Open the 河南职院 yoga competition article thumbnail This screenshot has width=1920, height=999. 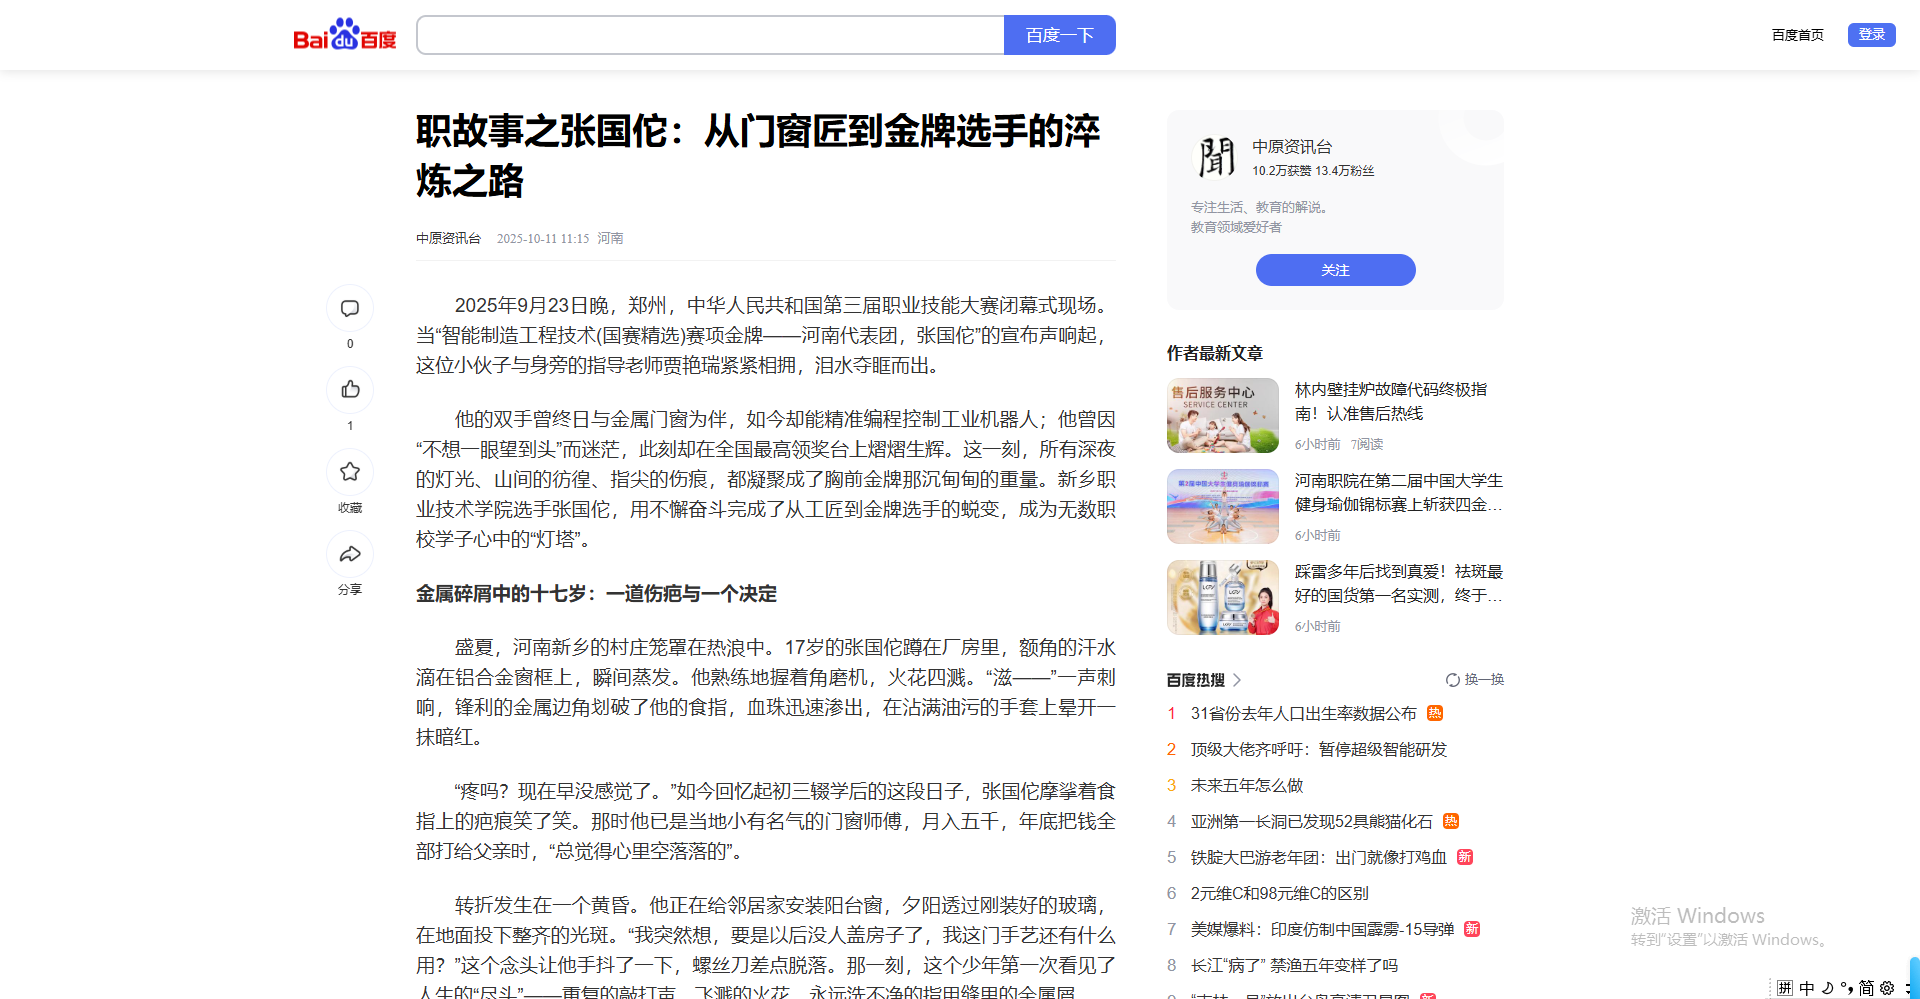[x=1222, y=507]
